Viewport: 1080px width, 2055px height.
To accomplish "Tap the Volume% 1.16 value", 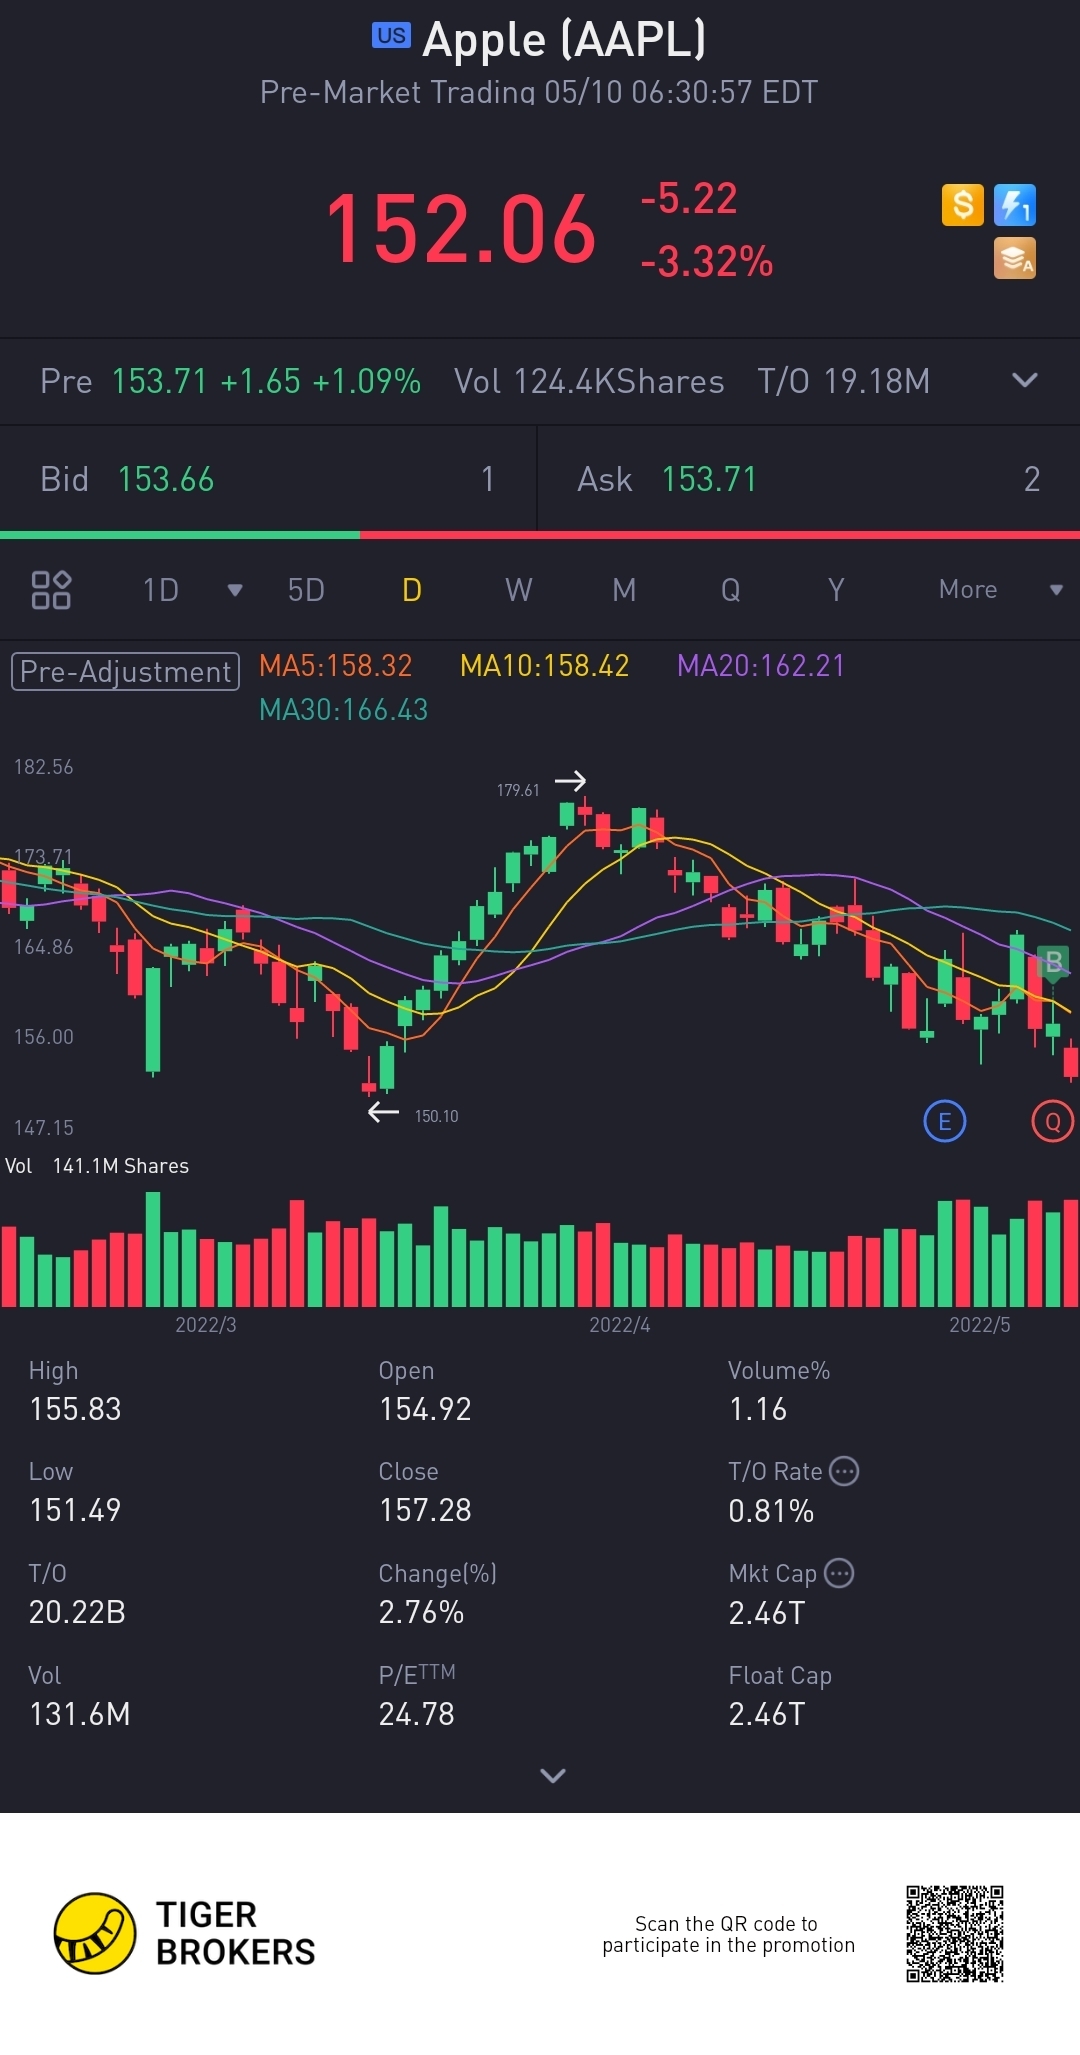I will click(x=758, y=1409).
